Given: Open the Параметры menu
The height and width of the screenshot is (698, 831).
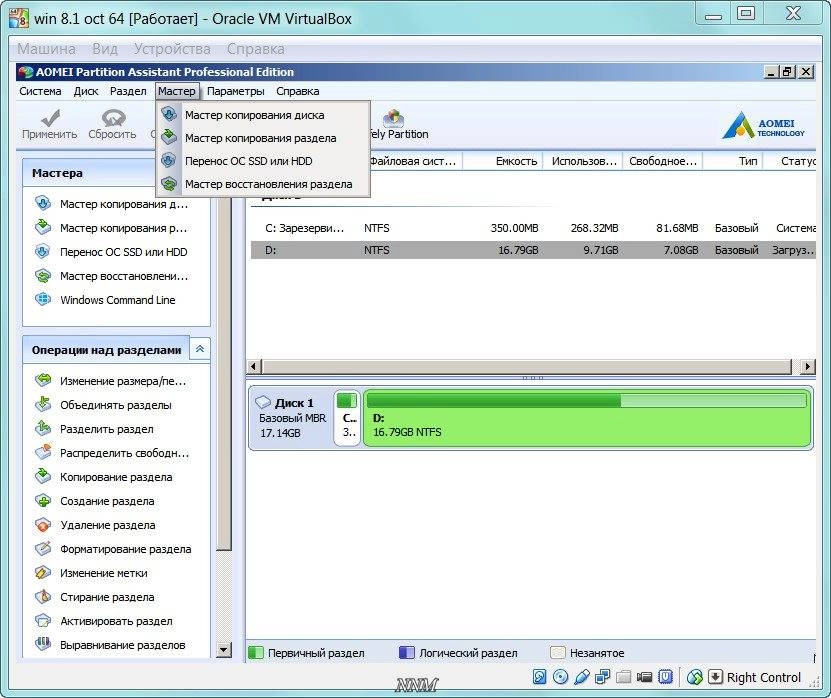Looking at the screenshot, I should coord(236,91).
